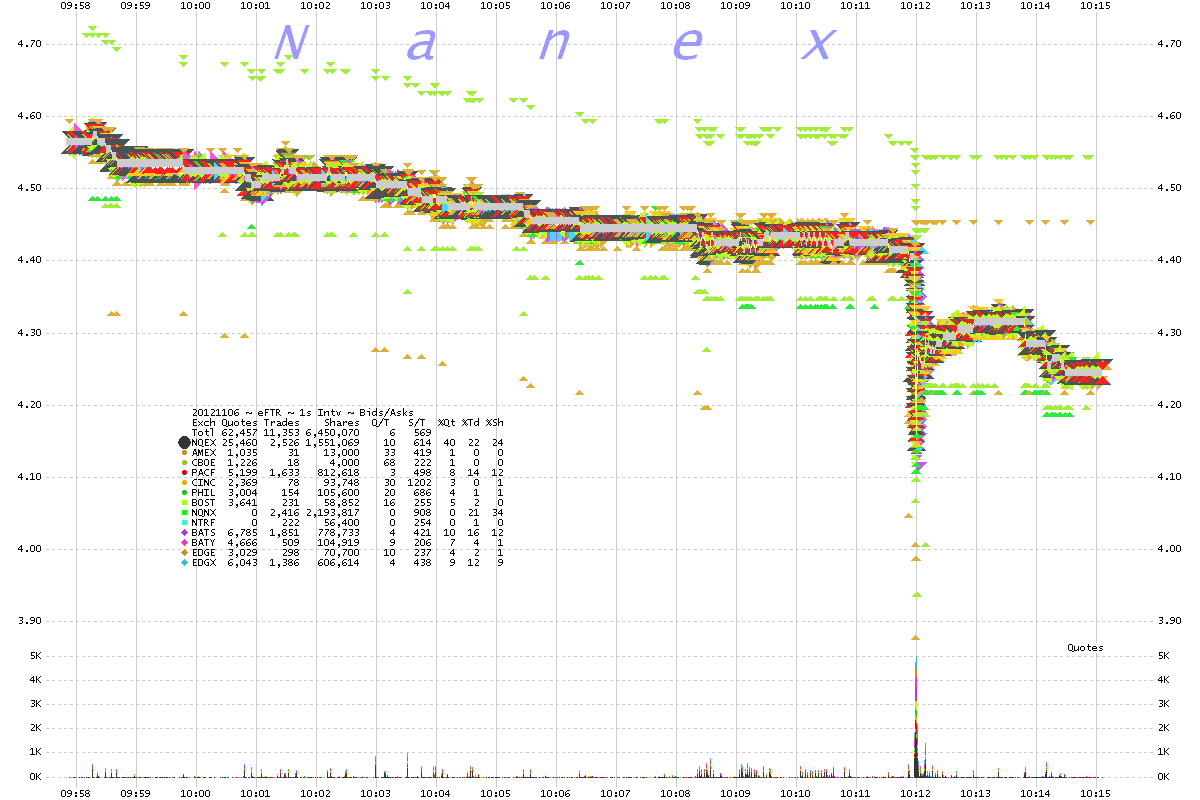Select the orange CINC legend marker
Viewport: 1200px width, 800px height.
(184, 483)
